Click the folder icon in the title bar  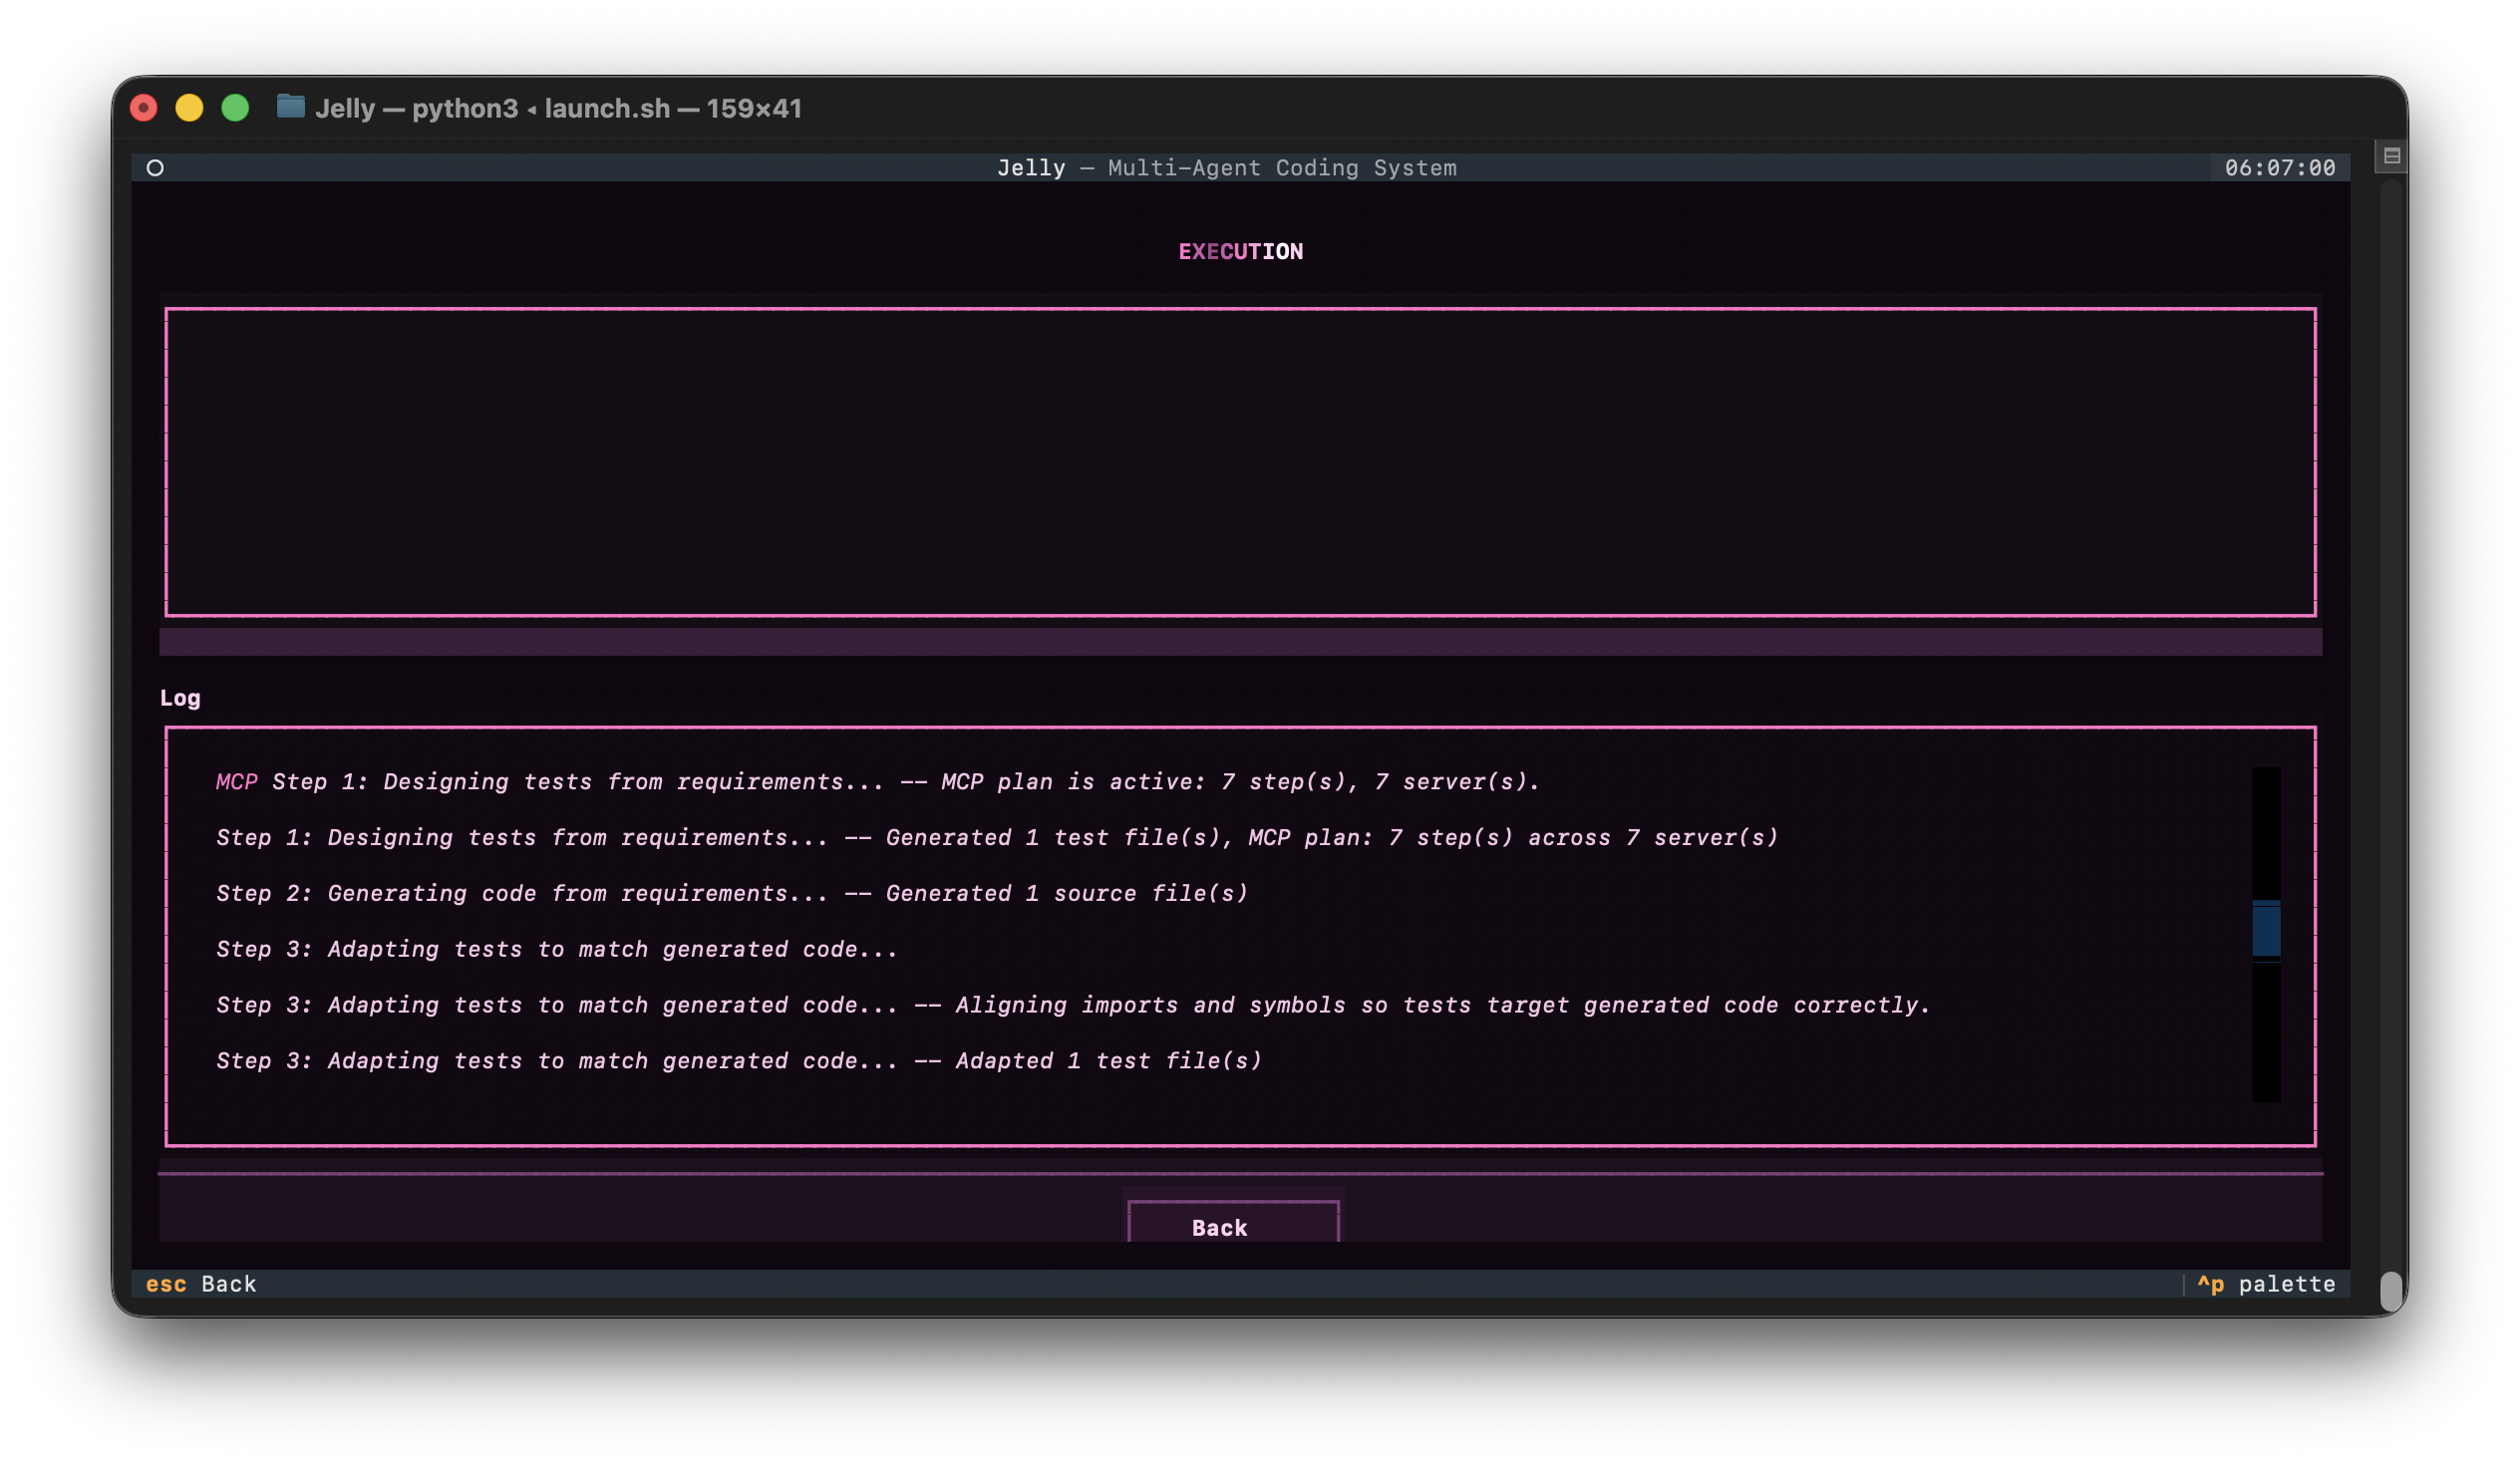[x=290, y=107]
